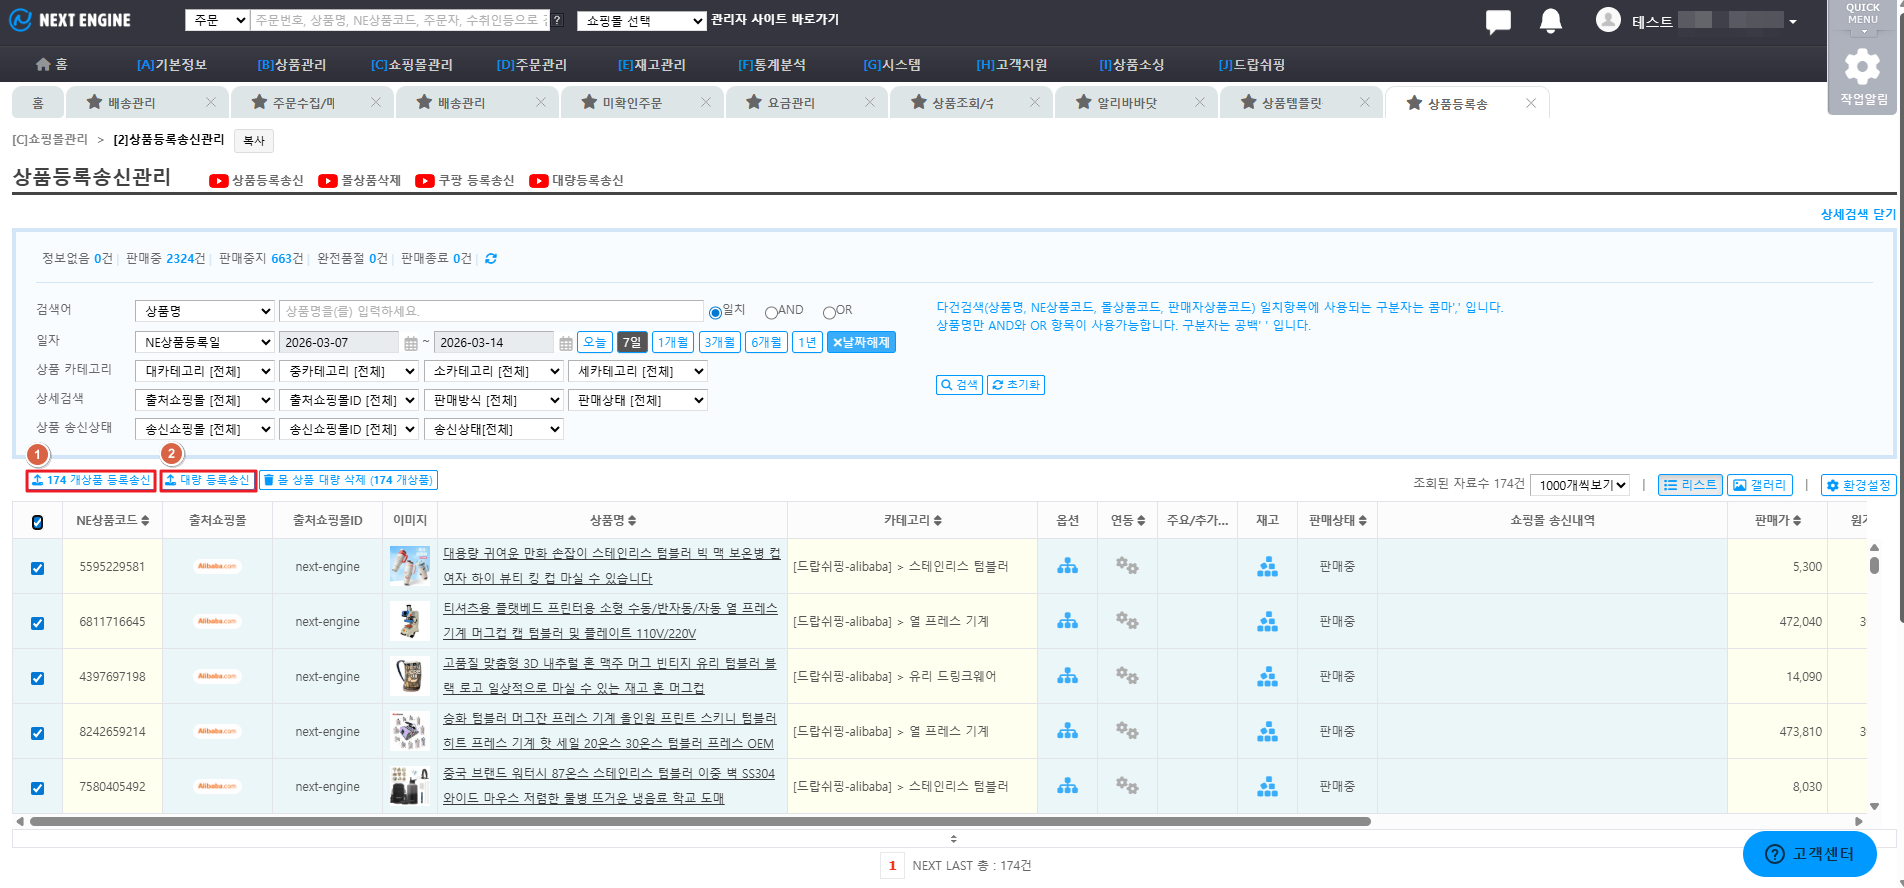Click the 대량 등록송신 button
The image size is (1904, 888).
pyautogui.click(x=208, y=481)
